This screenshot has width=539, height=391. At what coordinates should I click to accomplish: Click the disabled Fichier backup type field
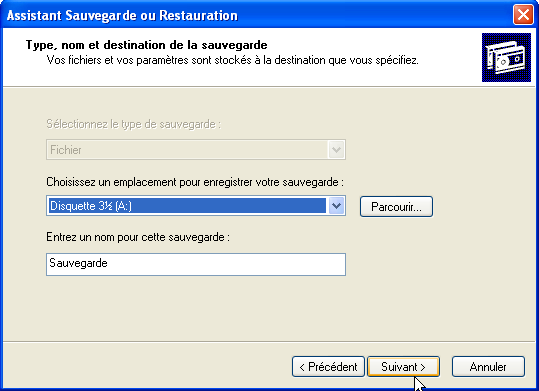coord(196,150)
